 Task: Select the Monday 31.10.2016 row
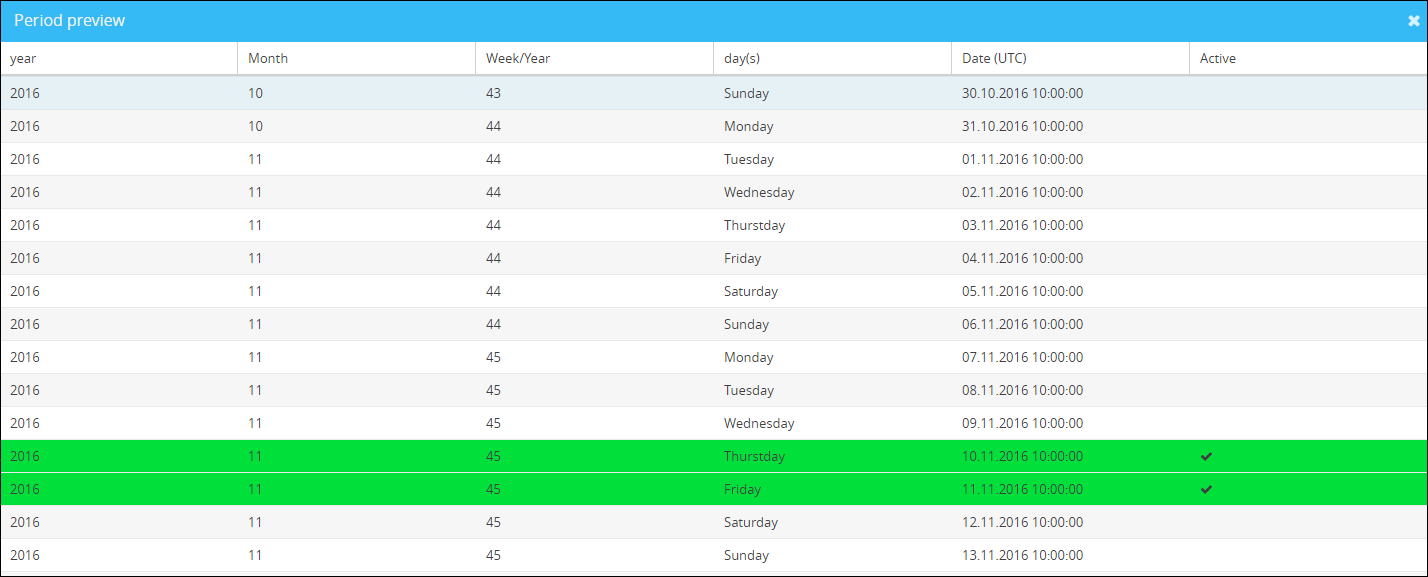click(x=749, y=126)
